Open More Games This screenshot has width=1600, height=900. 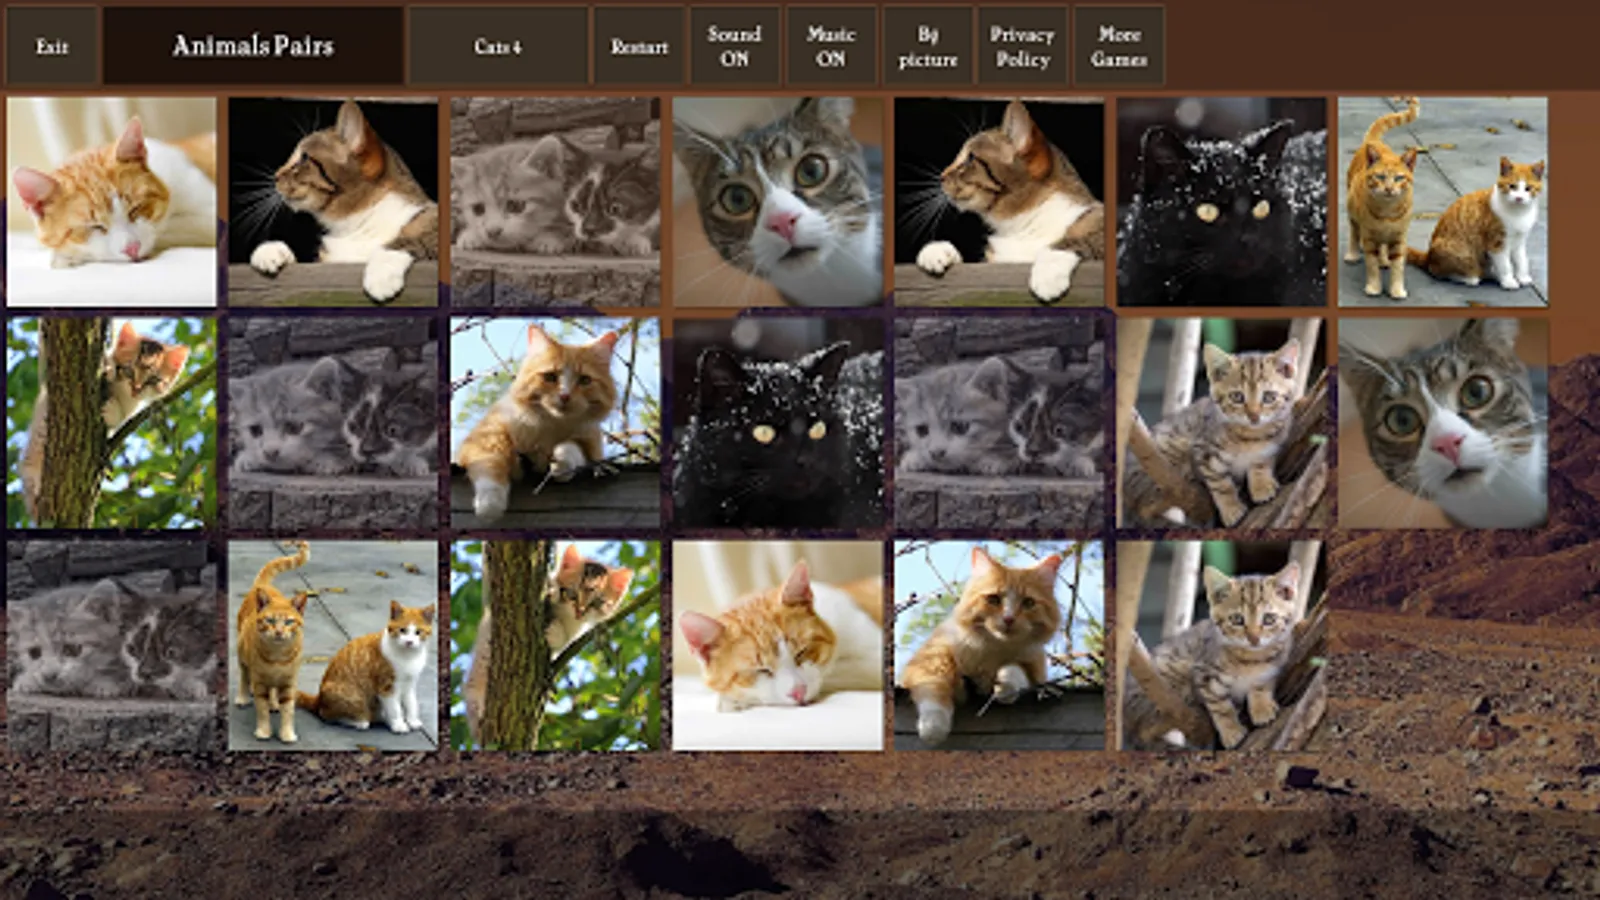tap(1119, 46)
